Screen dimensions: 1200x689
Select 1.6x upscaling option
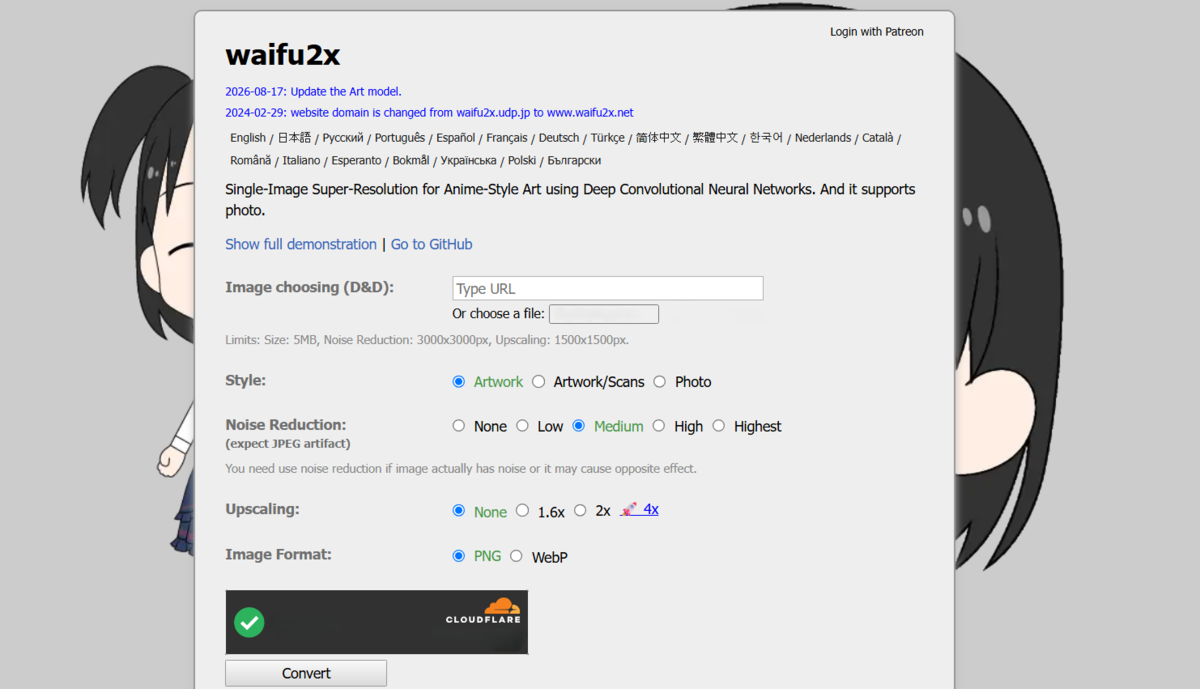click(522, 510)
